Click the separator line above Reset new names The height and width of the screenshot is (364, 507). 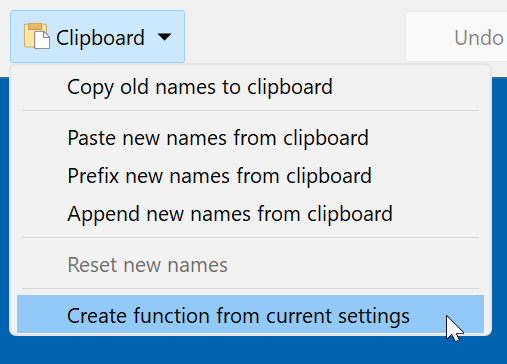[250, 238]
